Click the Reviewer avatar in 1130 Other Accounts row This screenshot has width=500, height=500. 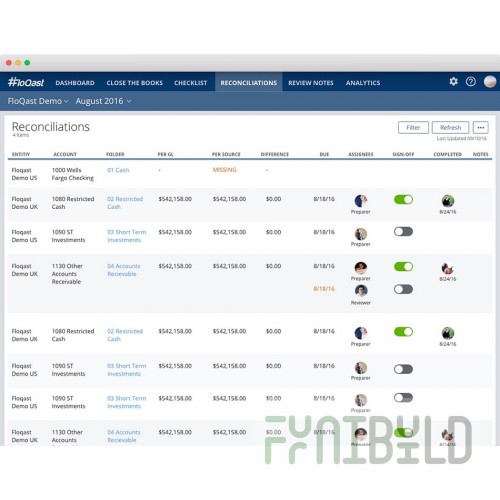361,291
